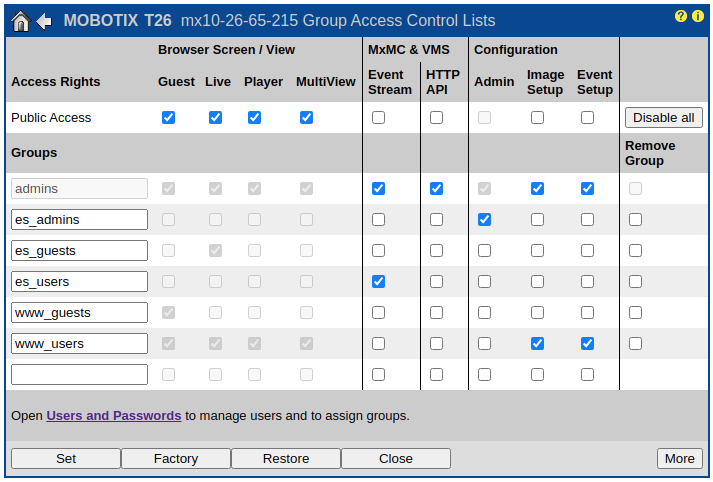Uncheck es_users Event Stream checkbox
713x482 pixels.
(378, 281)
